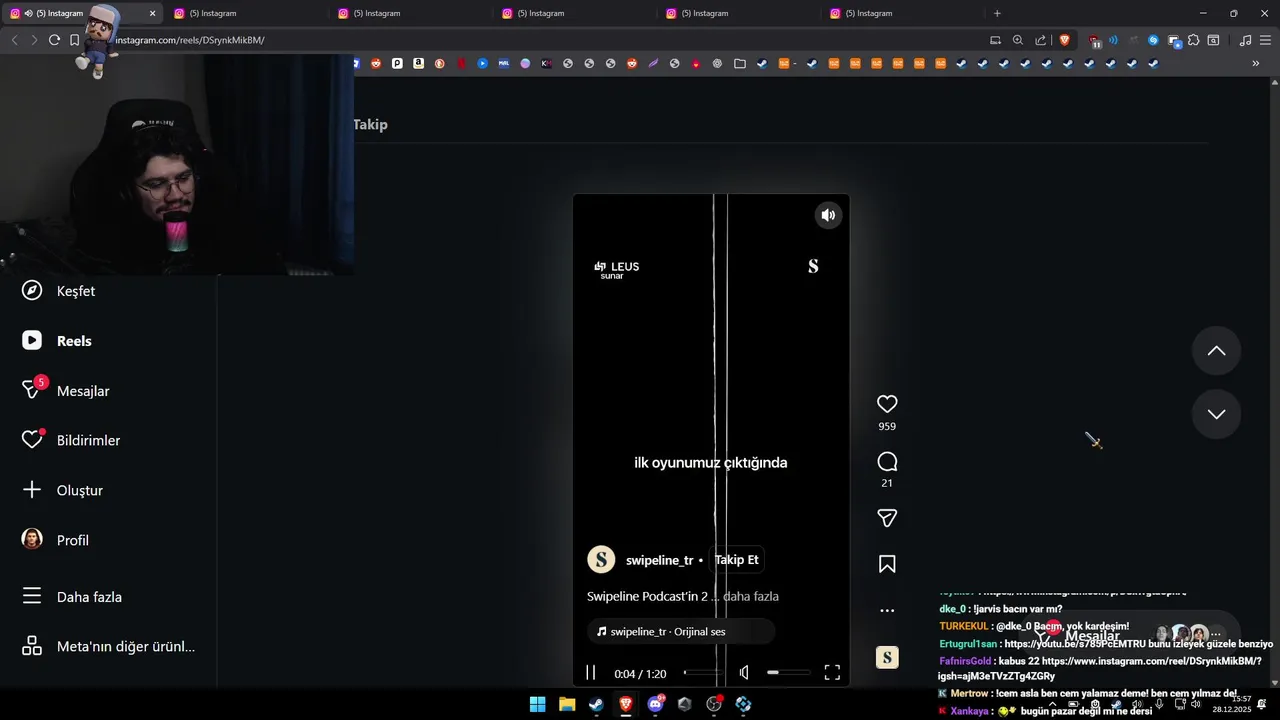The image size is (1280, 720).
Task: Open Keşfet (Explore) in Instagram sidebar
Action: pyautogui.click(x=59, y=291)
